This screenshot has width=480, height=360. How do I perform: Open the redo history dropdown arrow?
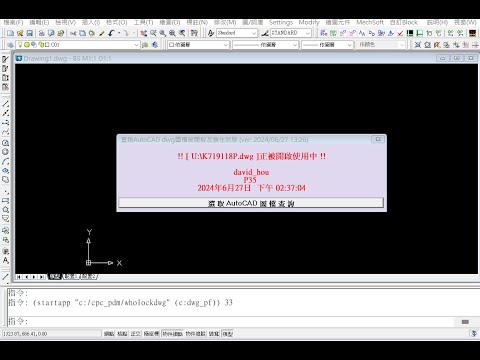click(x=133, y=33)
